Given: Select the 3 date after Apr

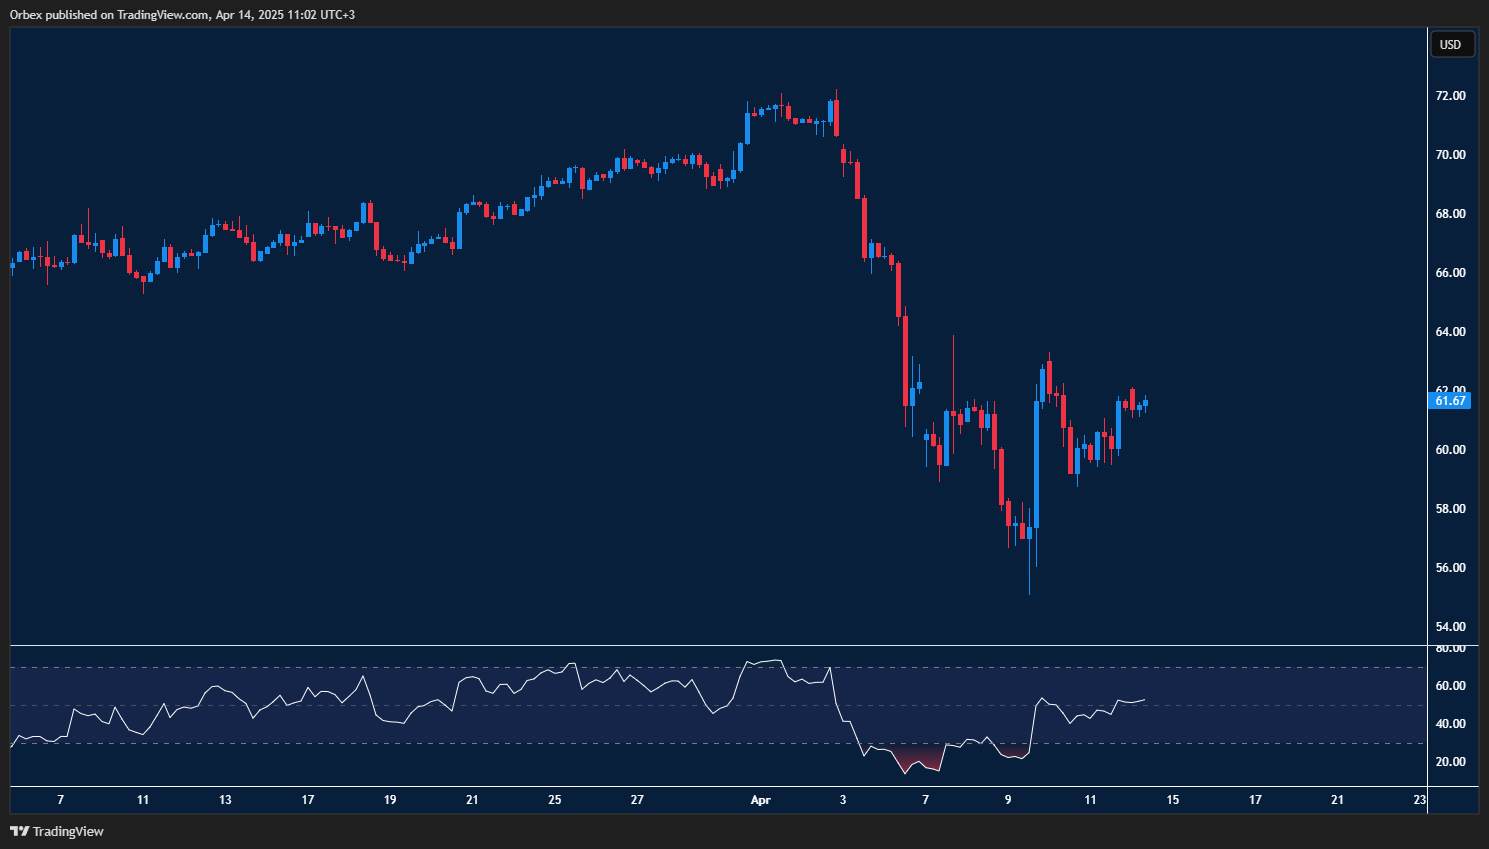Looking at the screenshot, I should click(843, 800).
